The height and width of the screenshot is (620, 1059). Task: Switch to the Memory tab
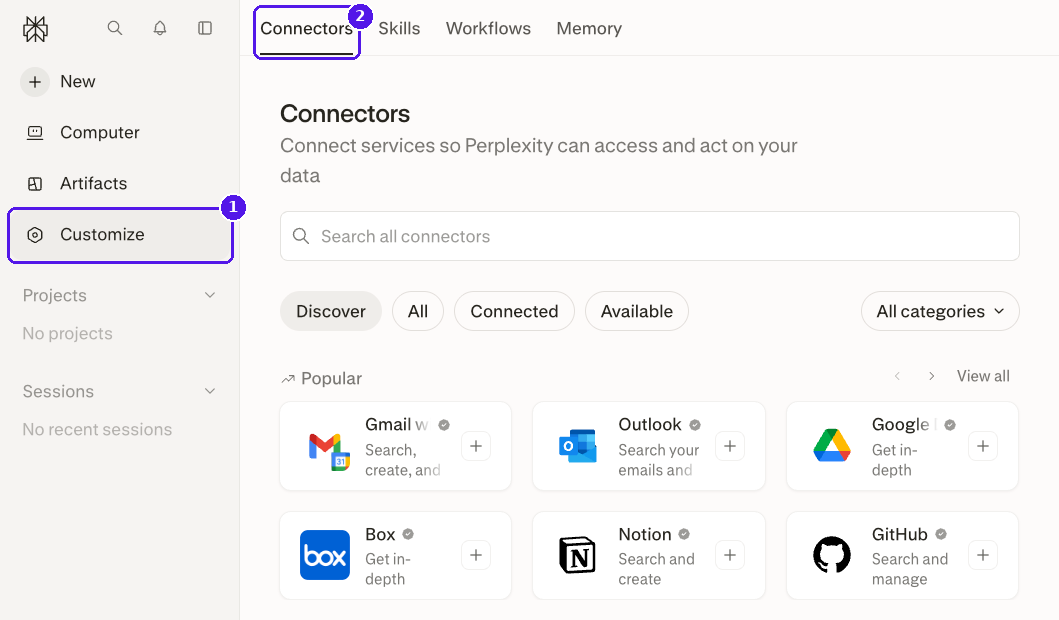[589, 28]
